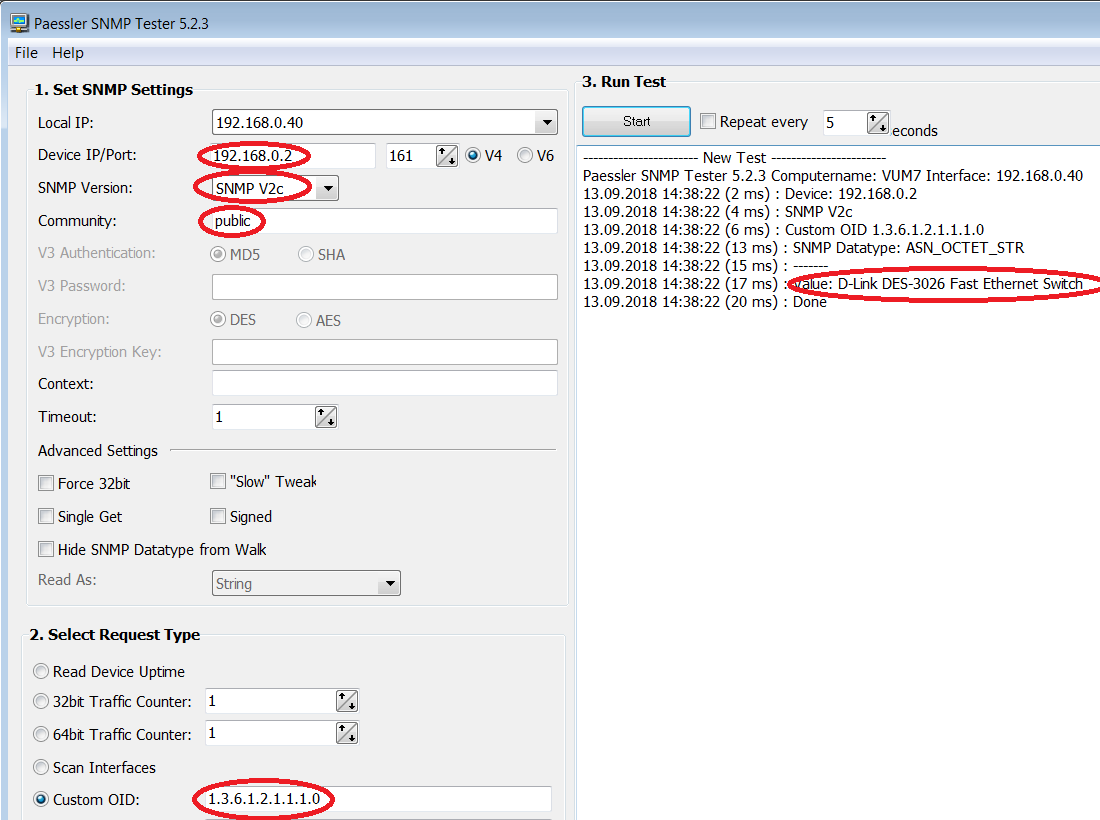Enable the Single Get checkbox
Viewport: 1100px width, 820px height.
pyautogui.click(x=46, y=516)
